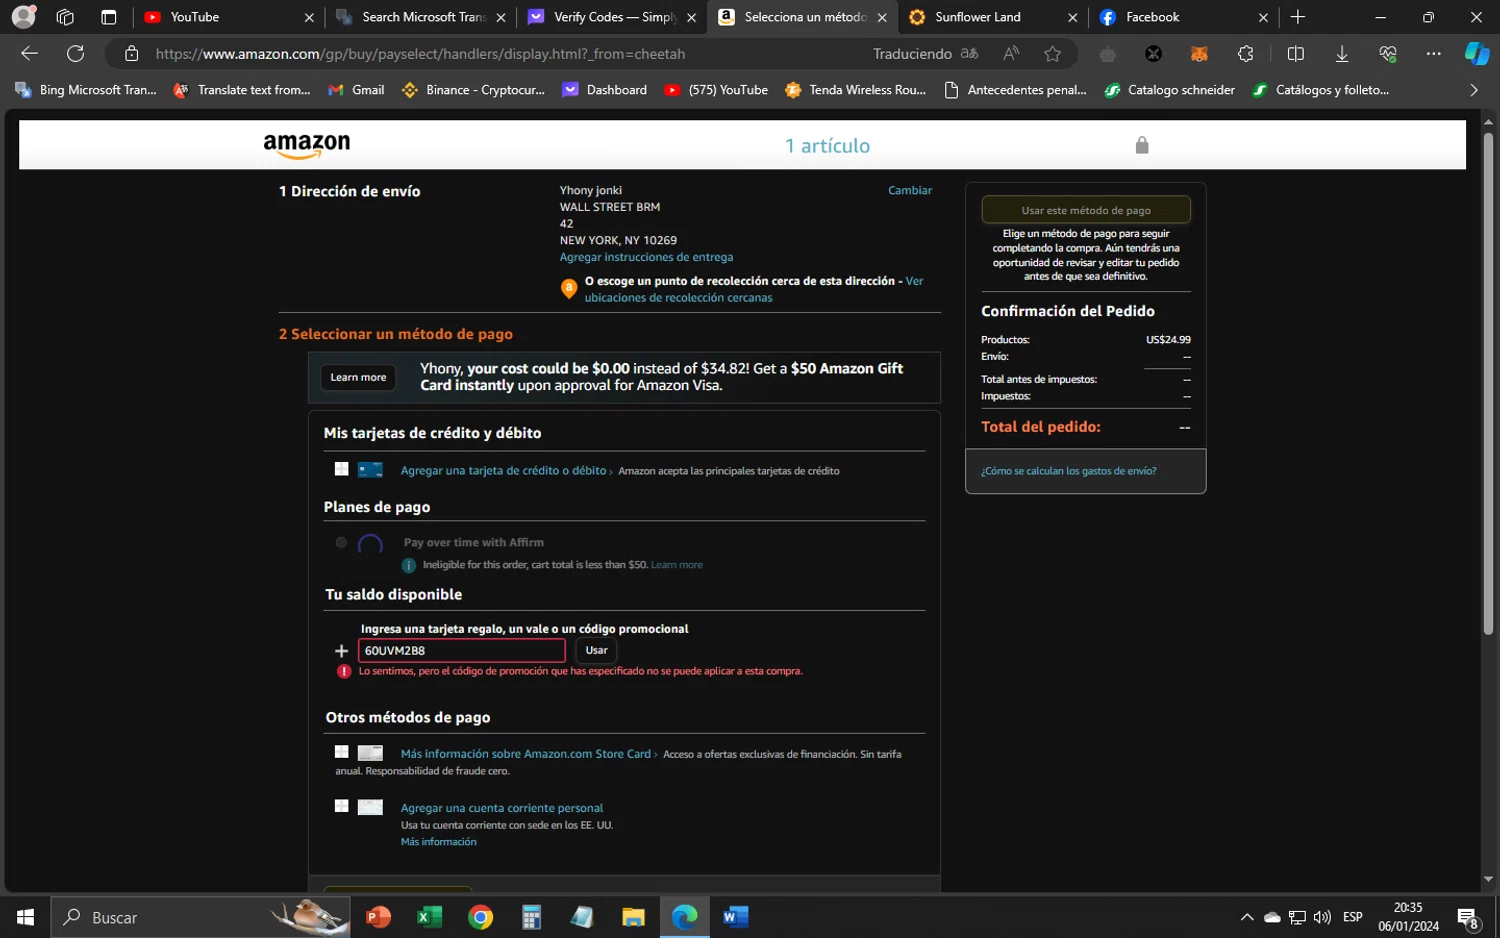
Task: Open Tenda Wireless Router bookmark
Action: tap(855, 90)
